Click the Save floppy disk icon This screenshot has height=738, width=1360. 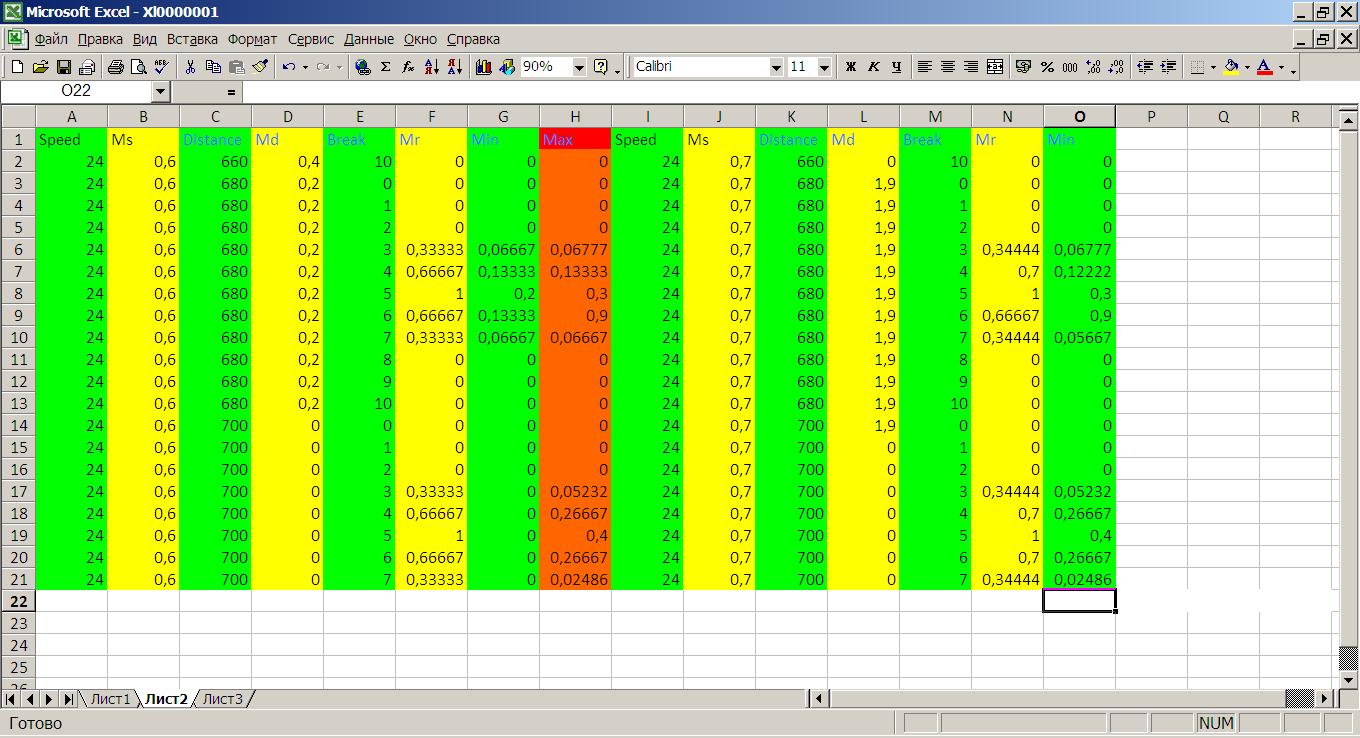point(64,67)
